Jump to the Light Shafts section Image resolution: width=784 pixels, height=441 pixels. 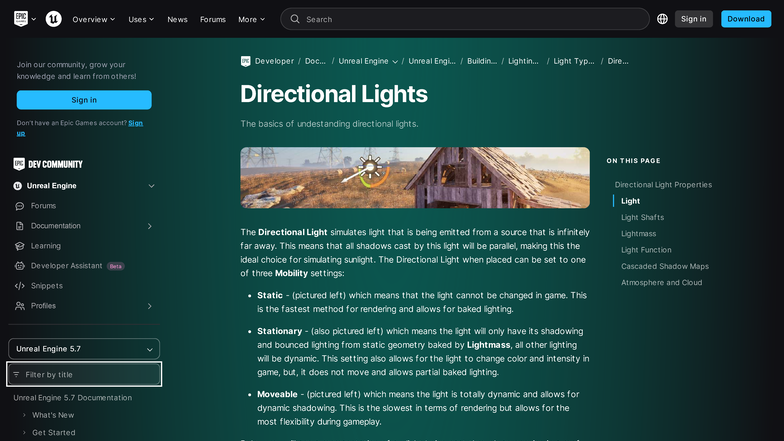(x=642, y=218)
